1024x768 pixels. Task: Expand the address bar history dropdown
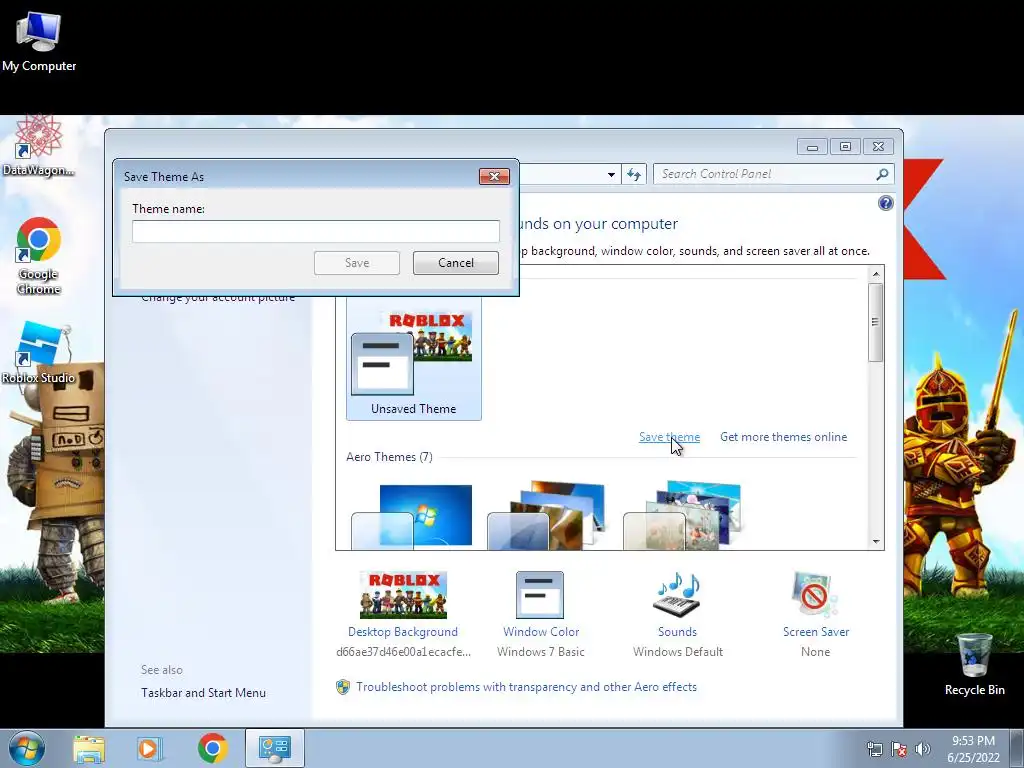[x=611, y=174]
